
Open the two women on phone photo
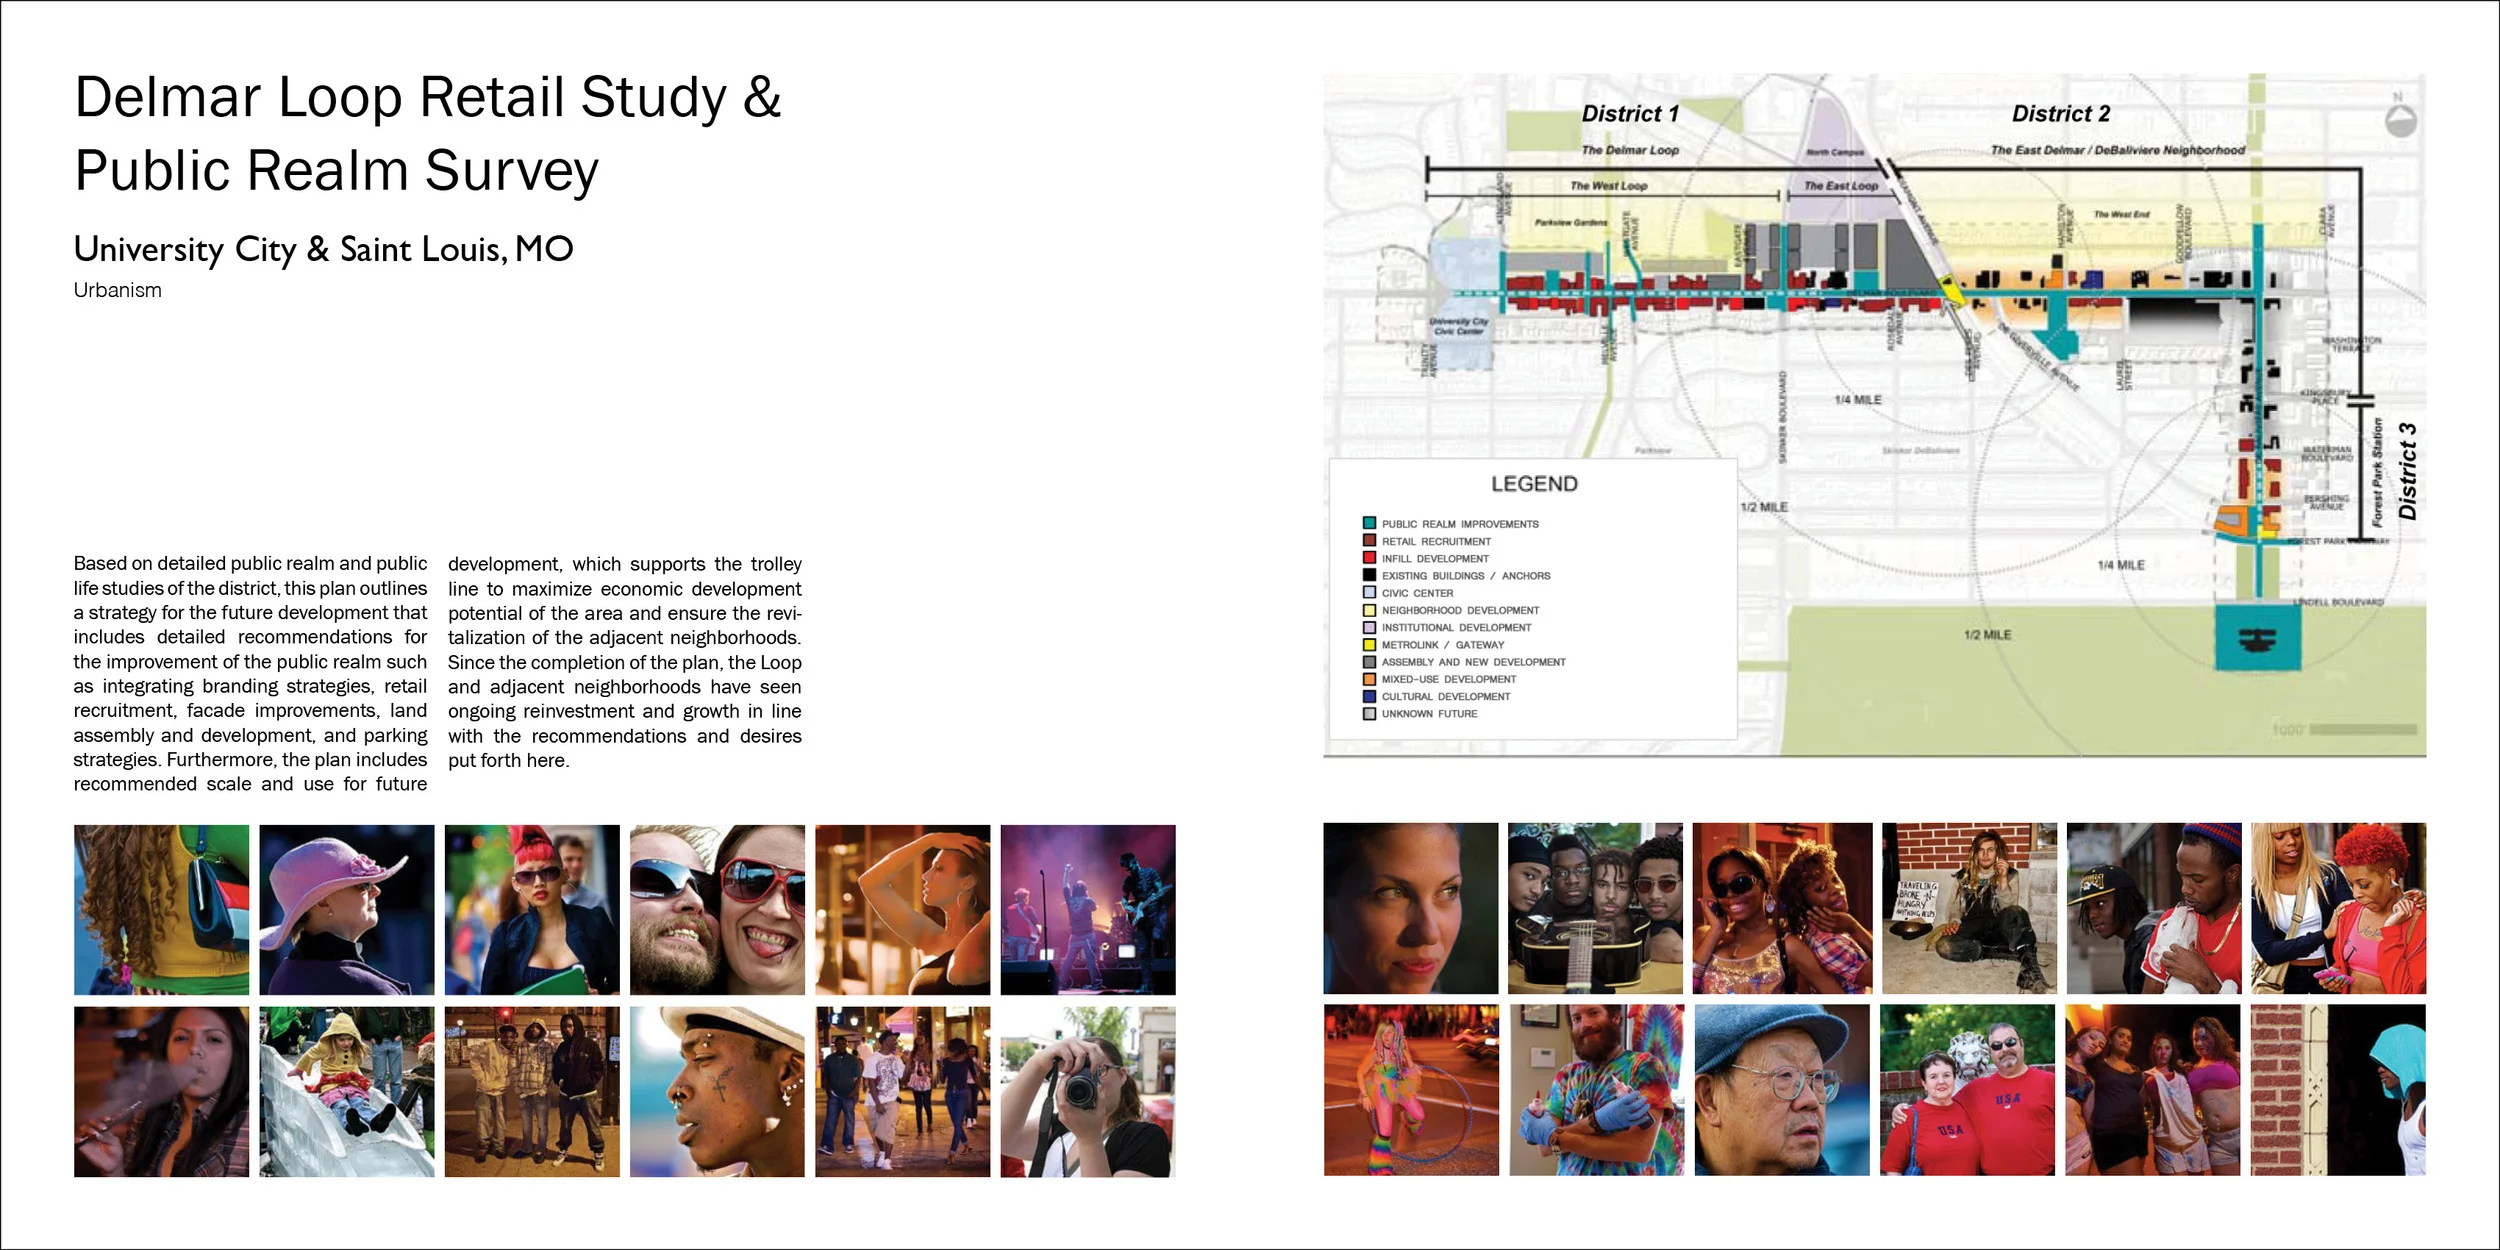click(x=1783, y=909)
